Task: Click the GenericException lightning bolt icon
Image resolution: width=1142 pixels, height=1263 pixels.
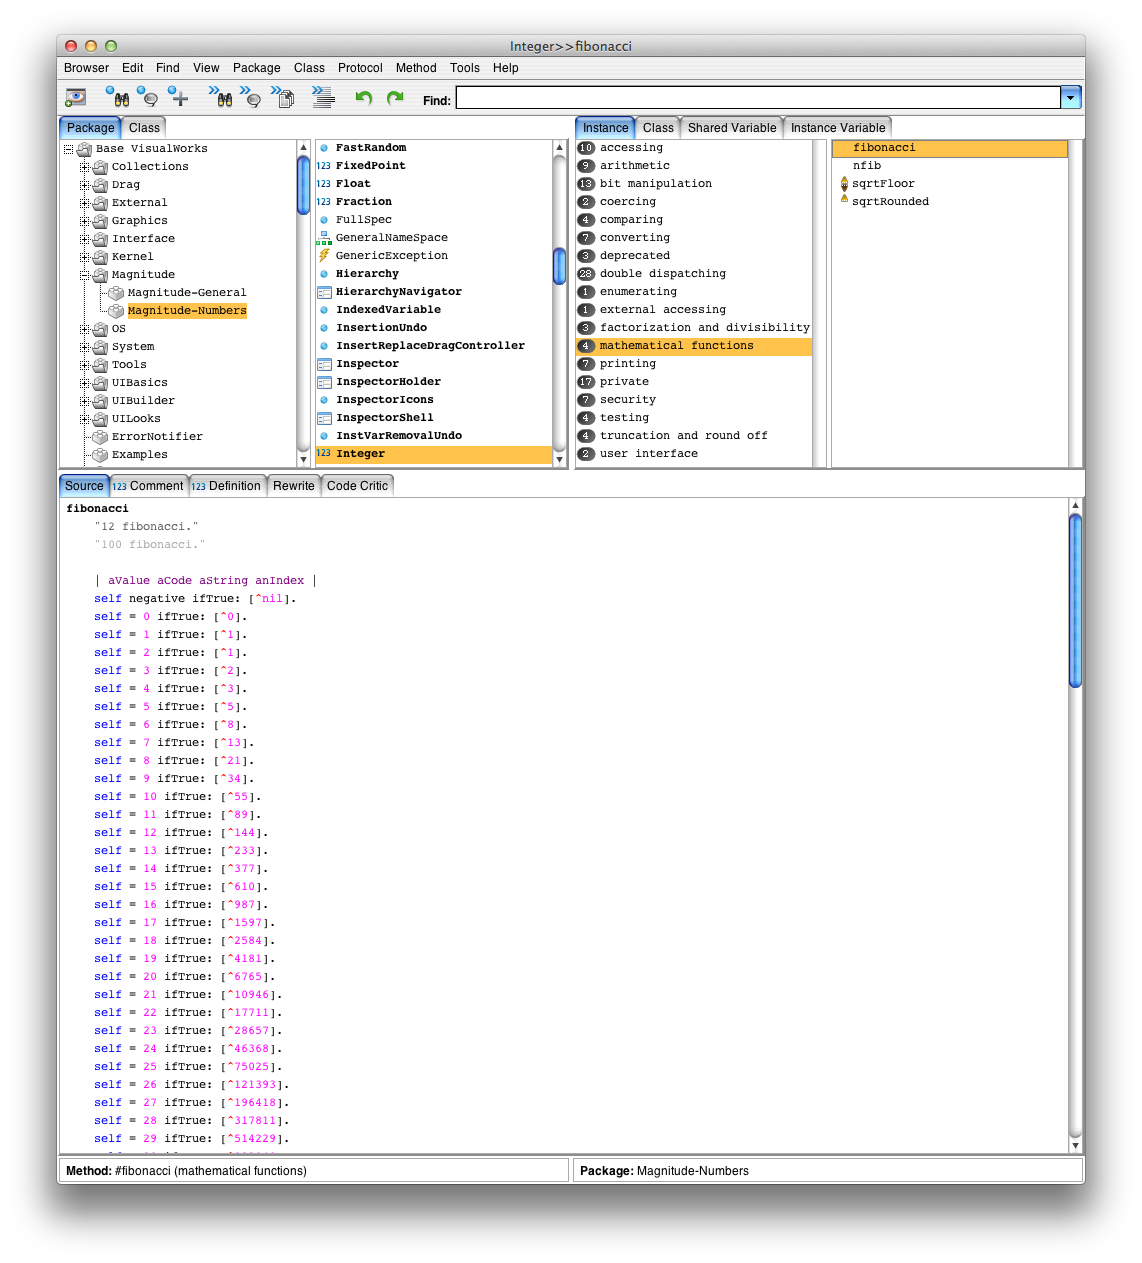Action: coord(324,256)
